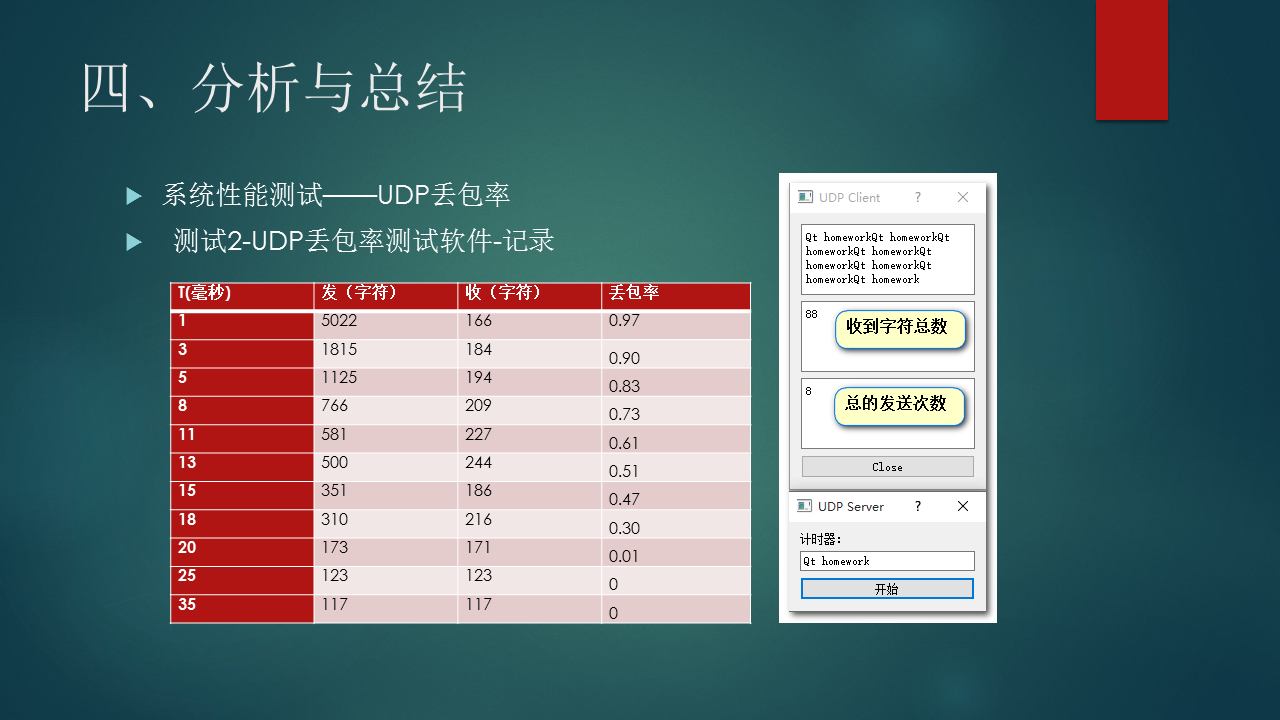Click the T row header 25
This screenshot has width=1280, height=720.
coord(242,581)
